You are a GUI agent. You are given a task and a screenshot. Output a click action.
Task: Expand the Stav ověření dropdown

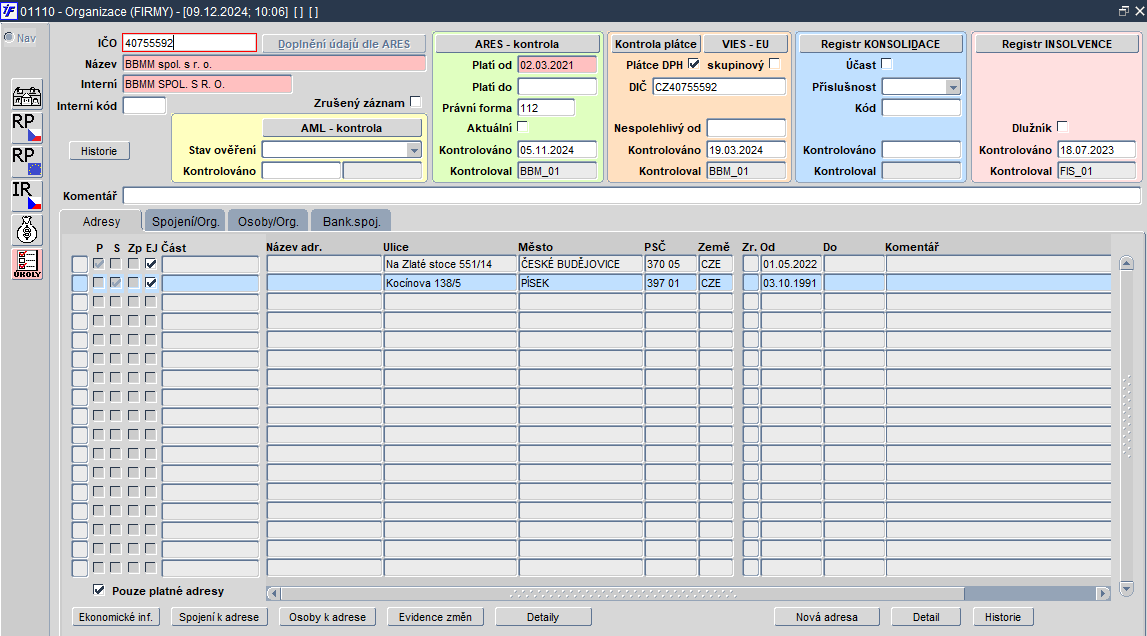coord(414,150)
